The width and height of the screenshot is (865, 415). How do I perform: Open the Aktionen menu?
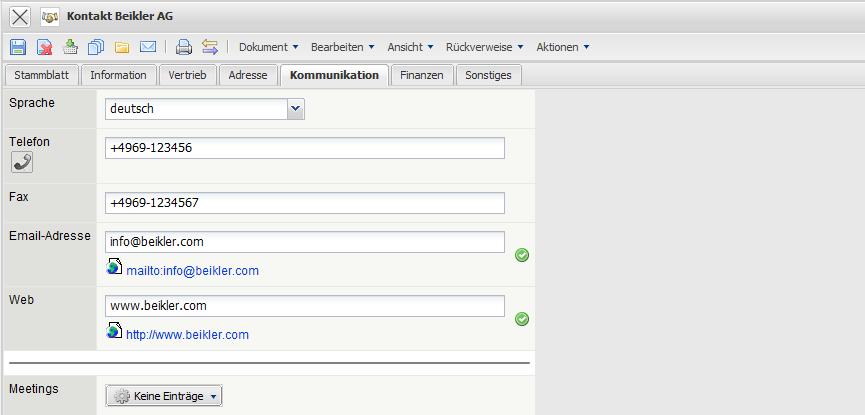[x=562, y=47]
